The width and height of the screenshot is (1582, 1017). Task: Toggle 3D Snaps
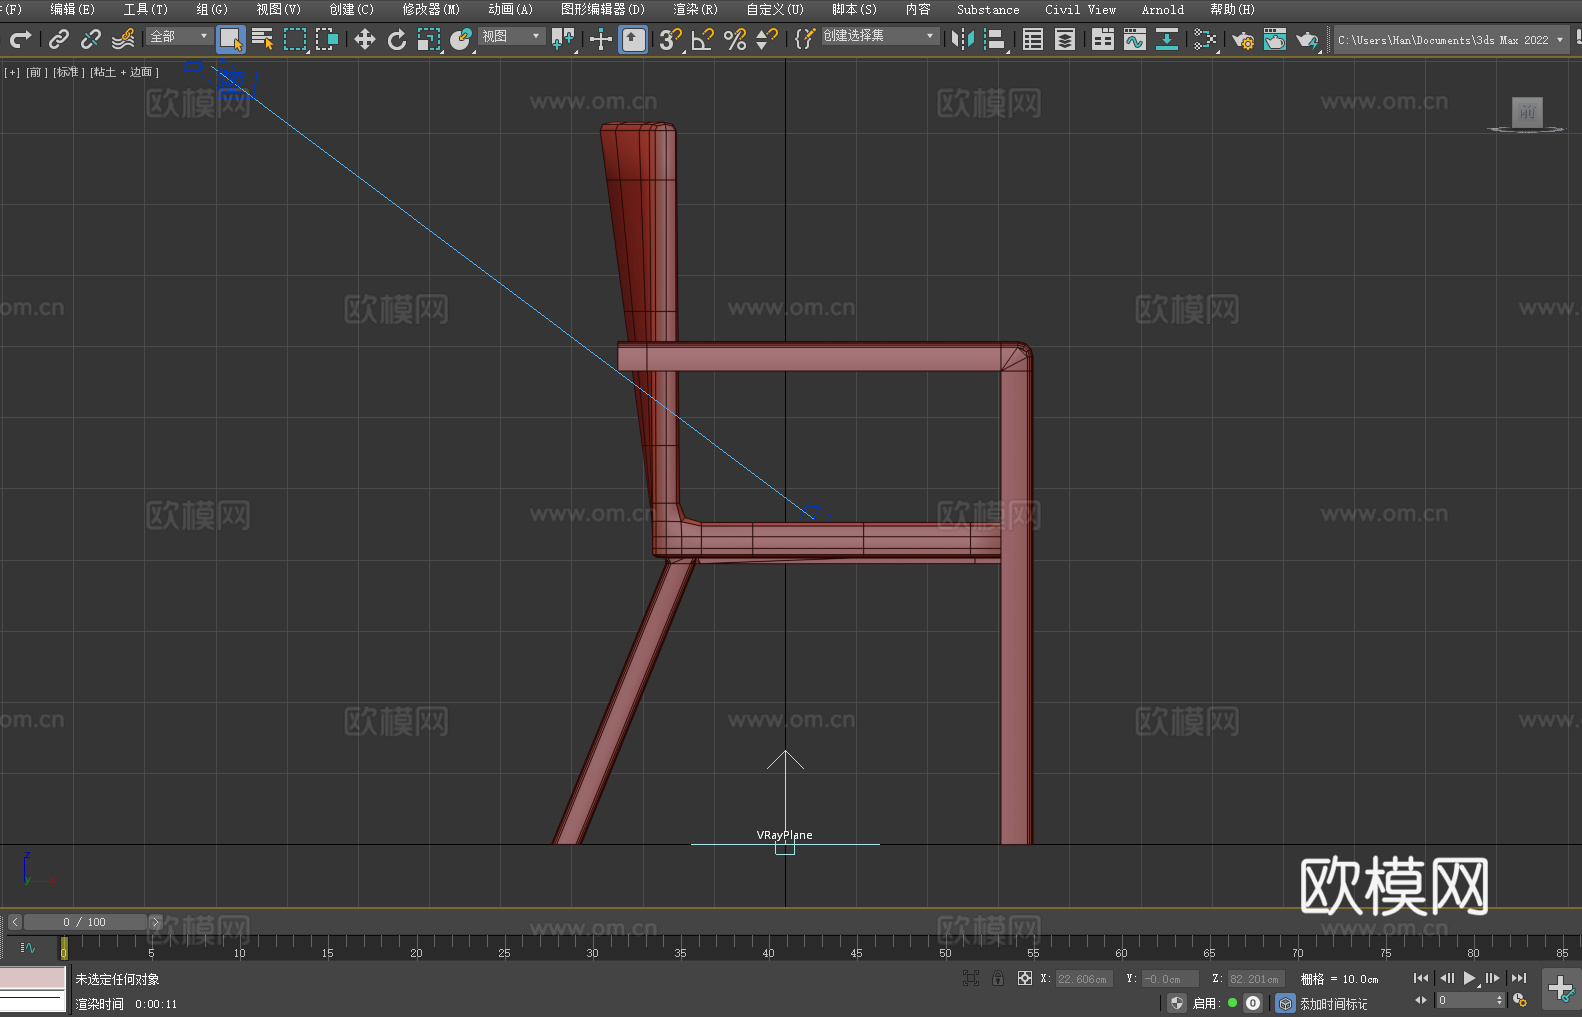coord(671,39)
